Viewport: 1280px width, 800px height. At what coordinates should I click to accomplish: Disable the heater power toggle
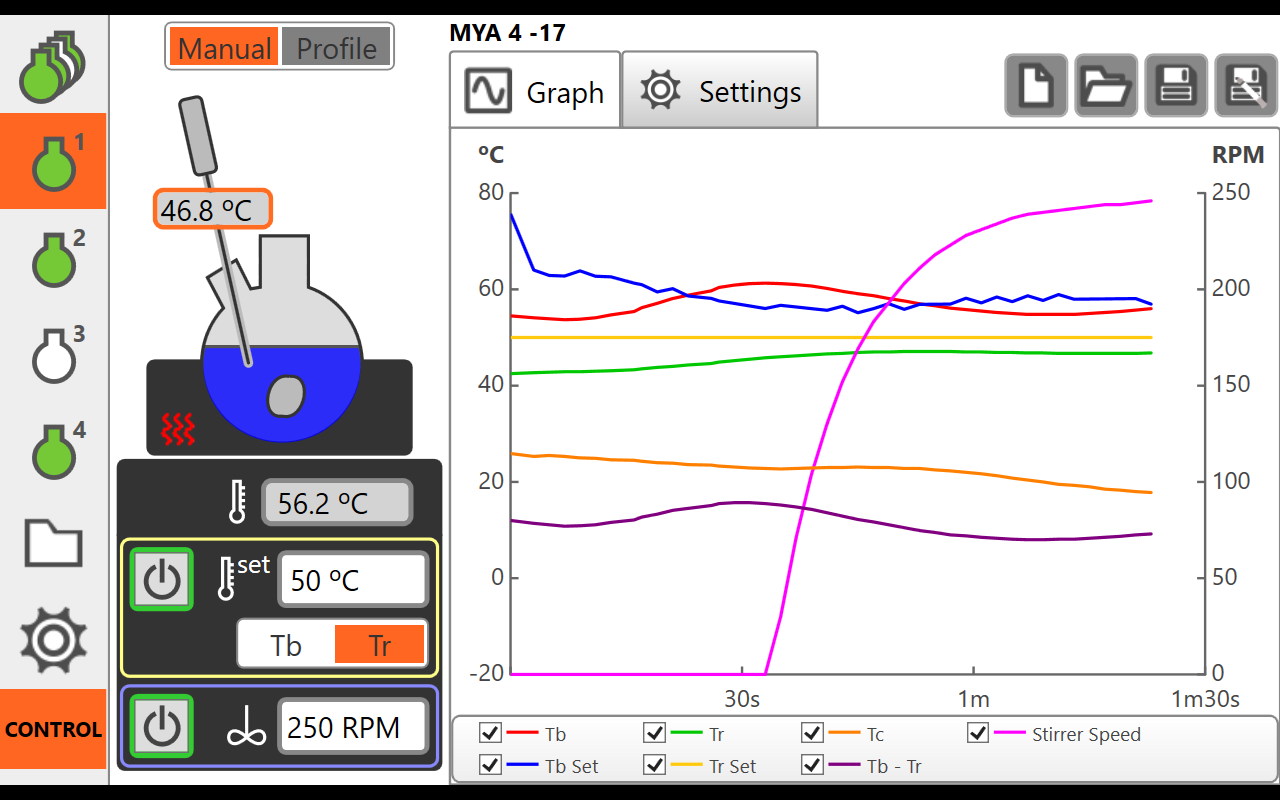tap(161, 579)
